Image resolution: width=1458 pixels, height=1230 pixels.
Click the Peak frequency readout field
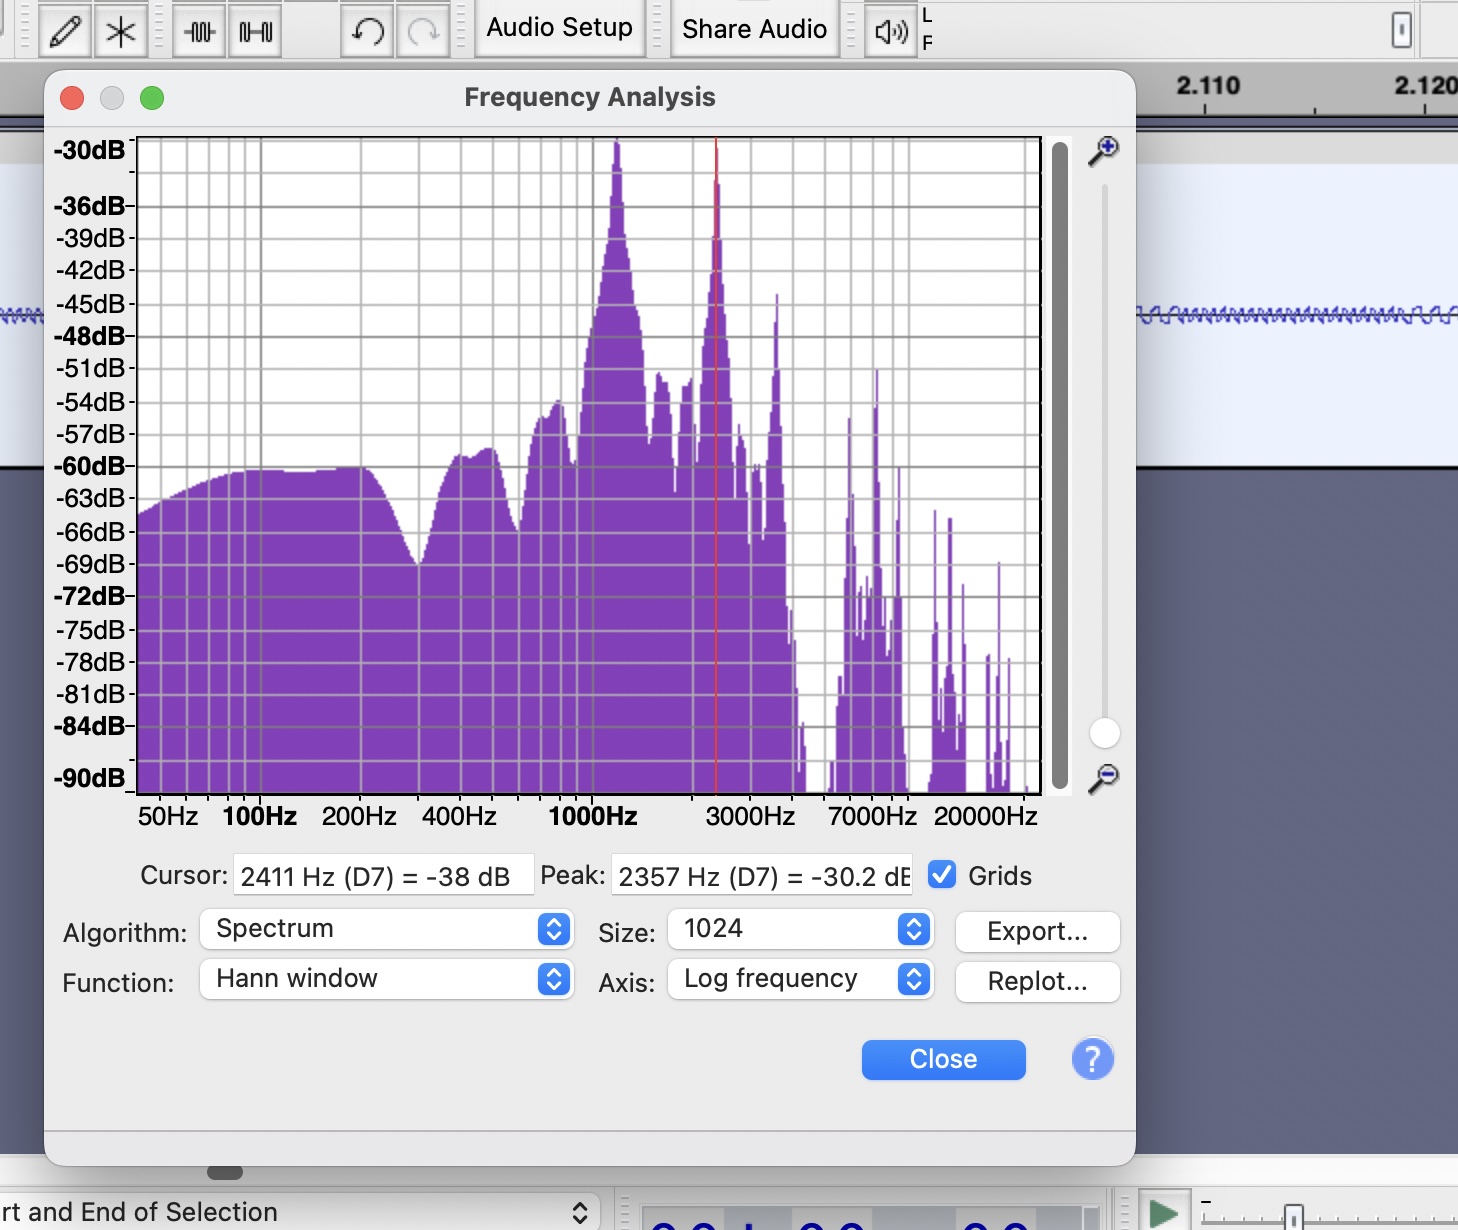click(x=762, y=876)
